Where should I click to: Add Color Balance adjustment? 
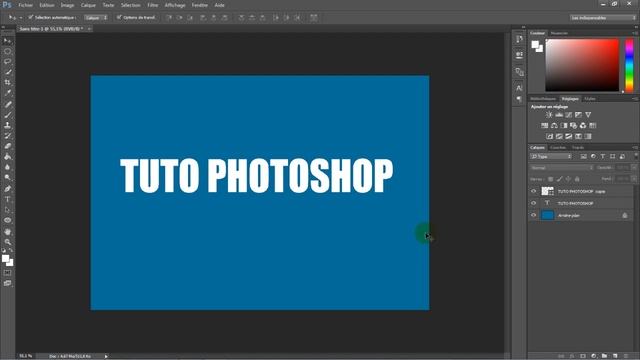pos(554,126)
